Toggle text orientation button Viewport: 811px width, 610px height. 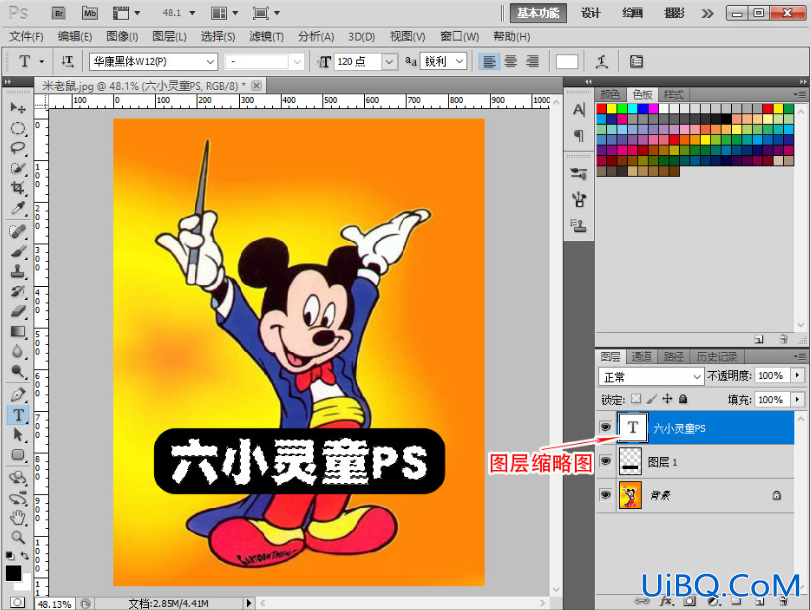click(x=67, y=62)
